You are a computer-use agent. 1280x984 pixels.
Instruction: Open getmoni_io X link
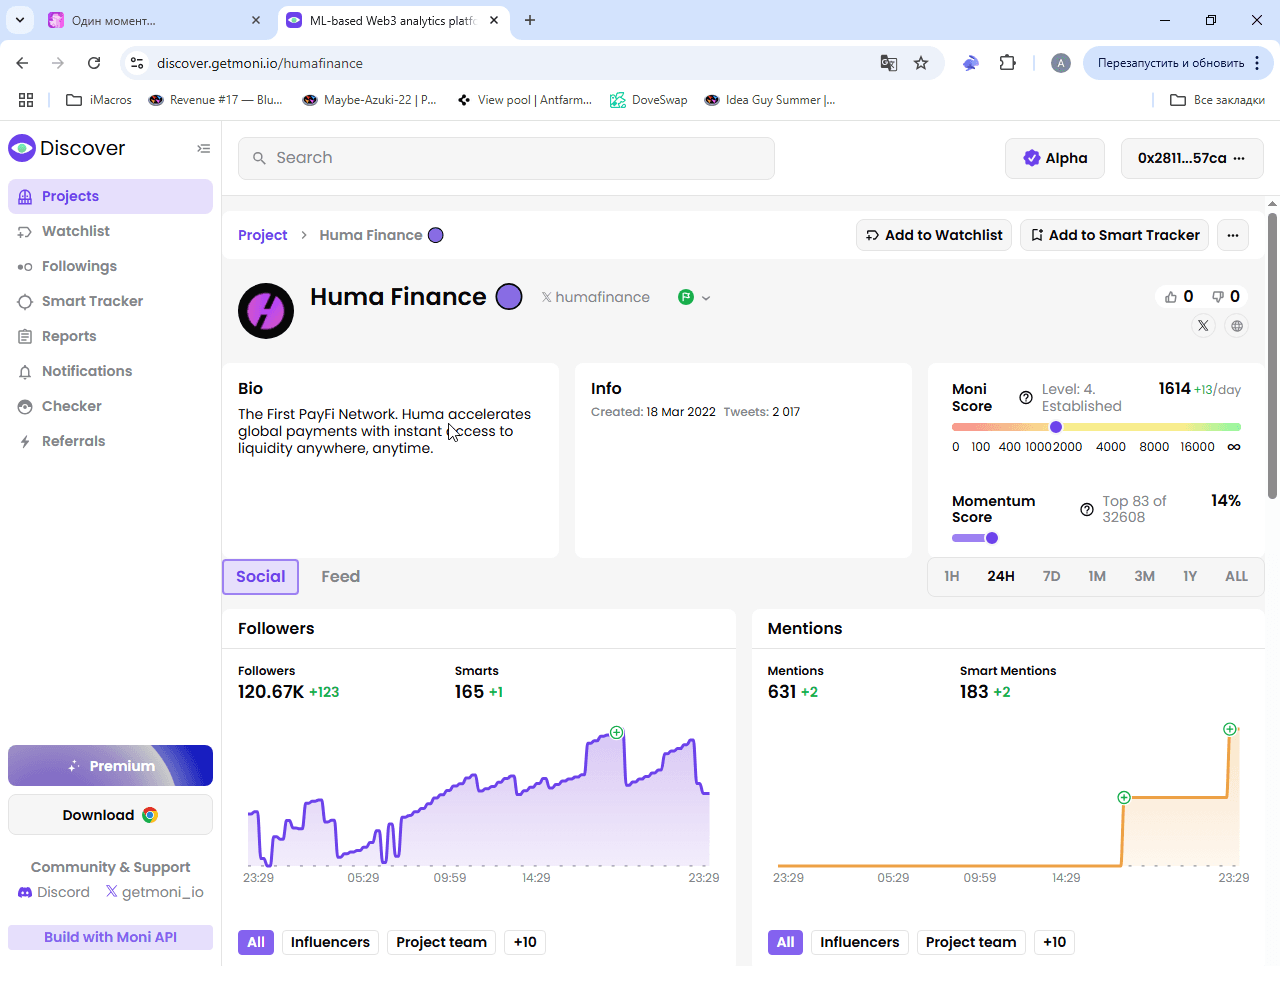click(155, 892)
